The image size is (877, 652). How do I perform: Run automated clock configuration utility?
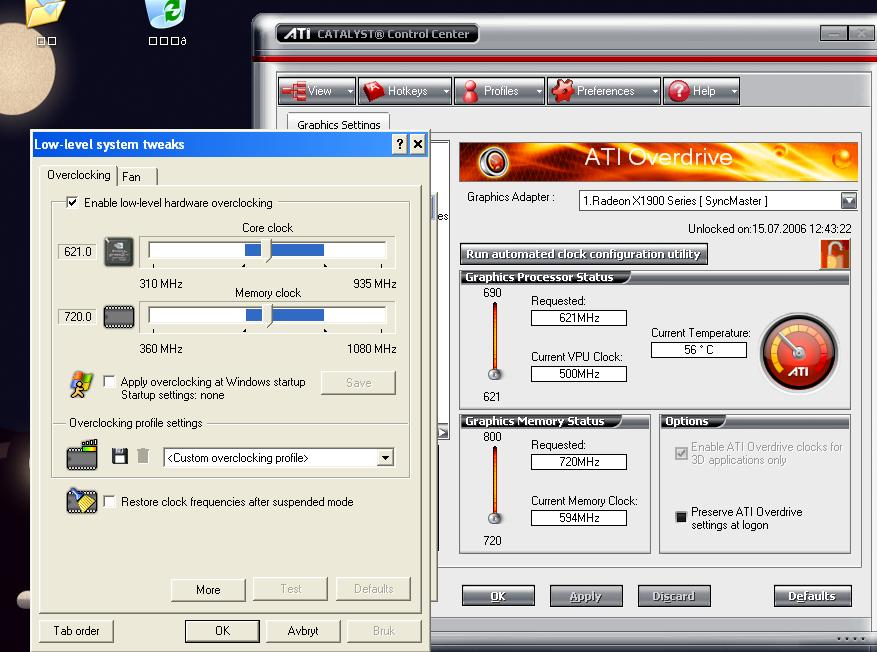583,254
